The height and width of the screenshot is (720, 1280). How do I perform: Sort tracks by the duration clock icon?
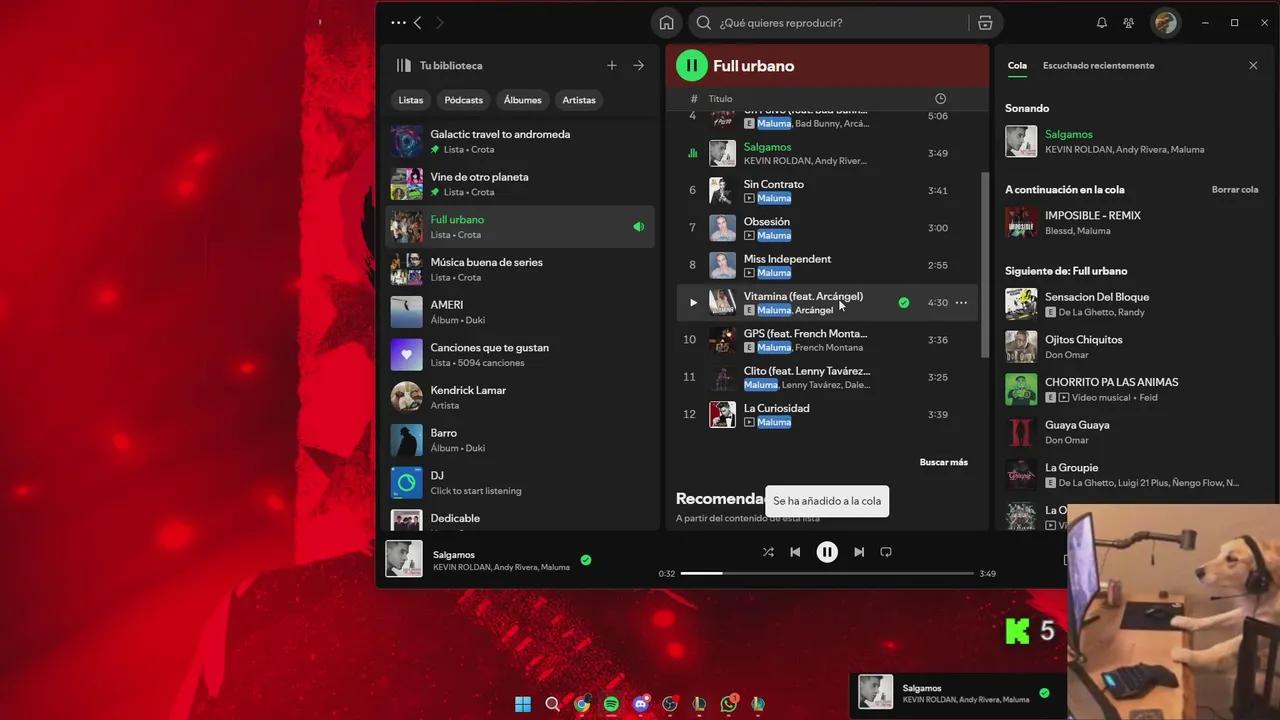pyautogui.click(x=940, y=99)
